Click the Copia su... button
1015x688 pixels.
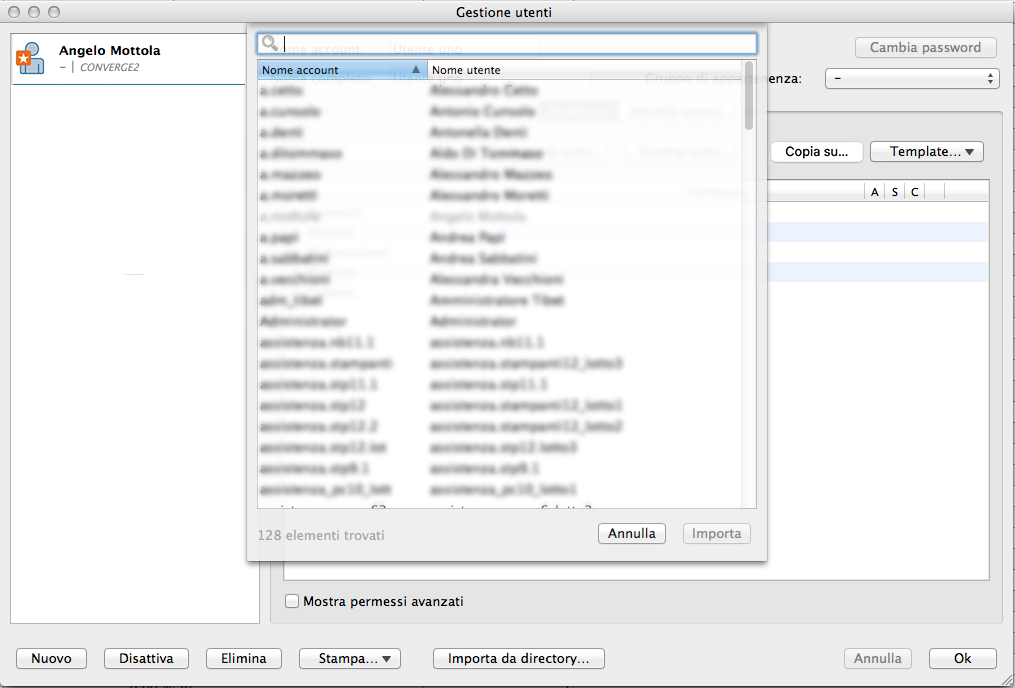tap(816, 152)
